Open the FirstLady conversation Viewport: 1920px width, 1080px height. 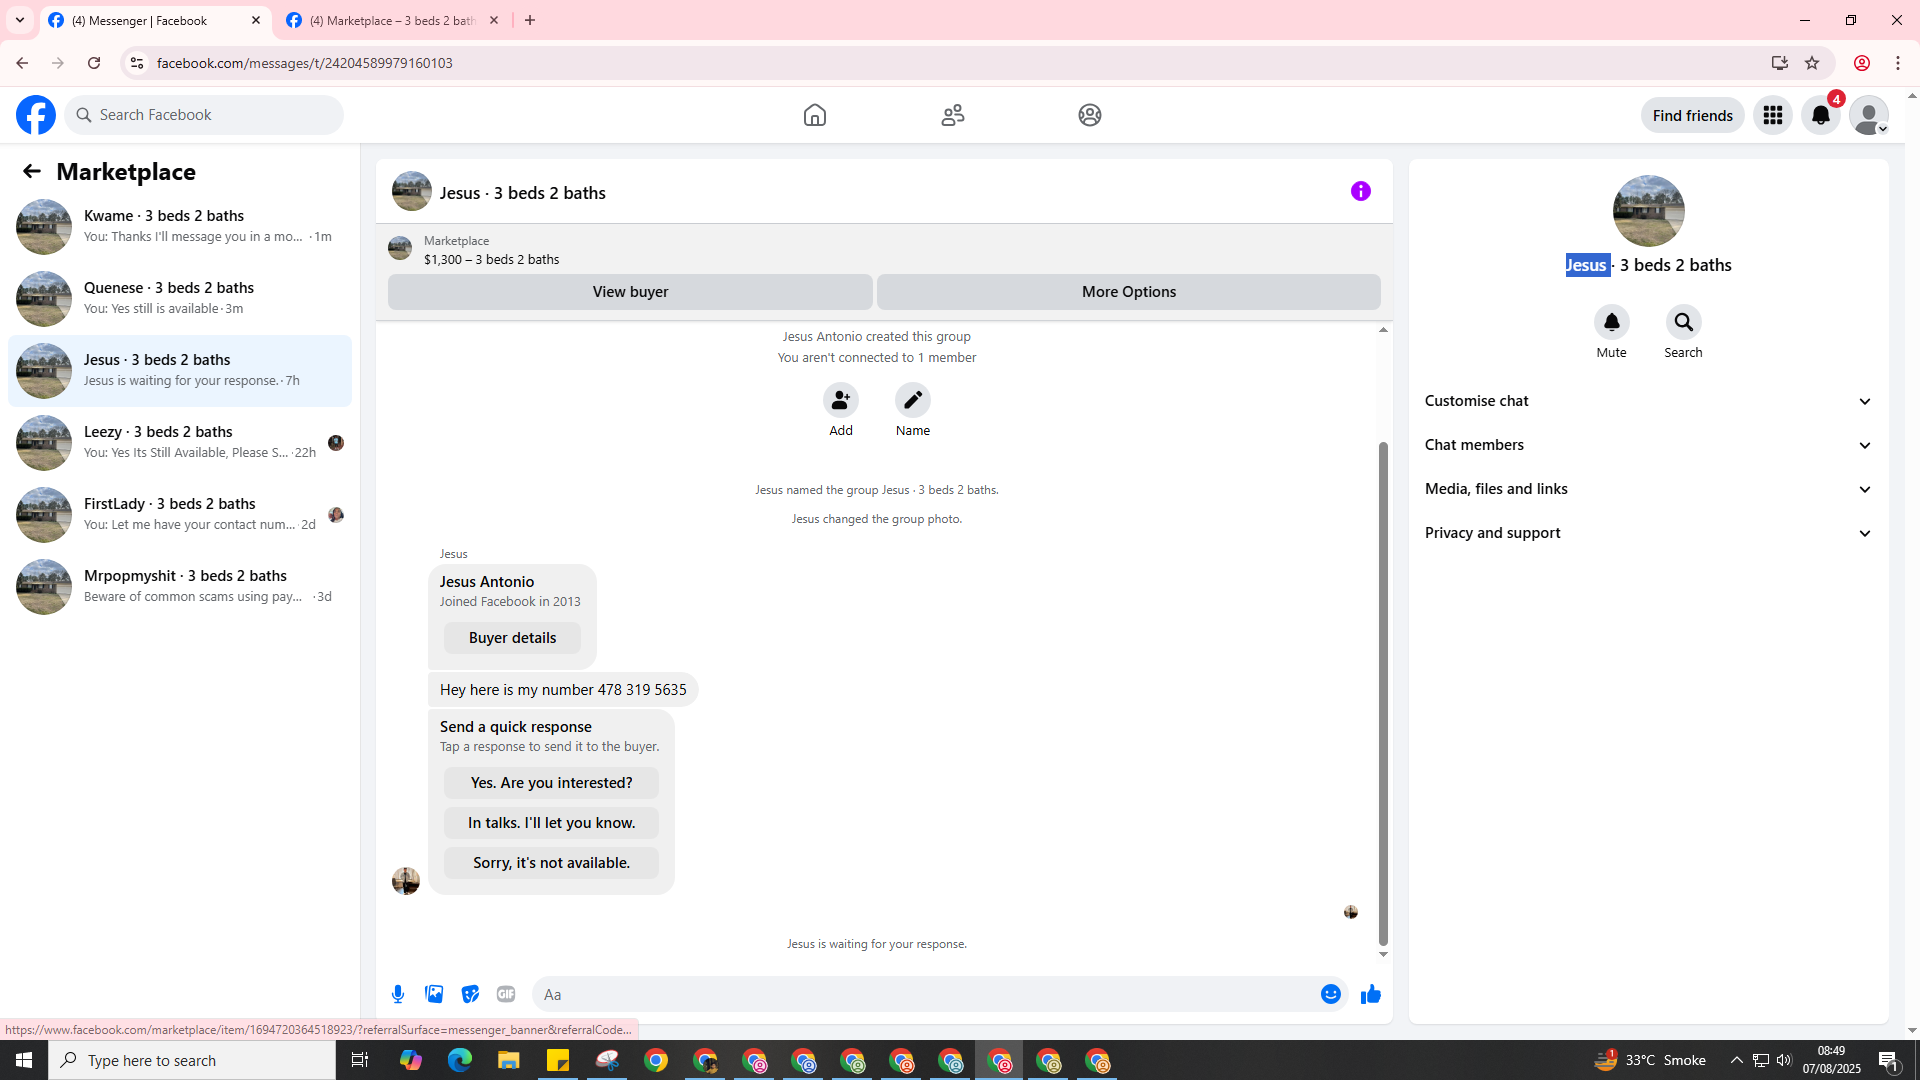[180, 515]
